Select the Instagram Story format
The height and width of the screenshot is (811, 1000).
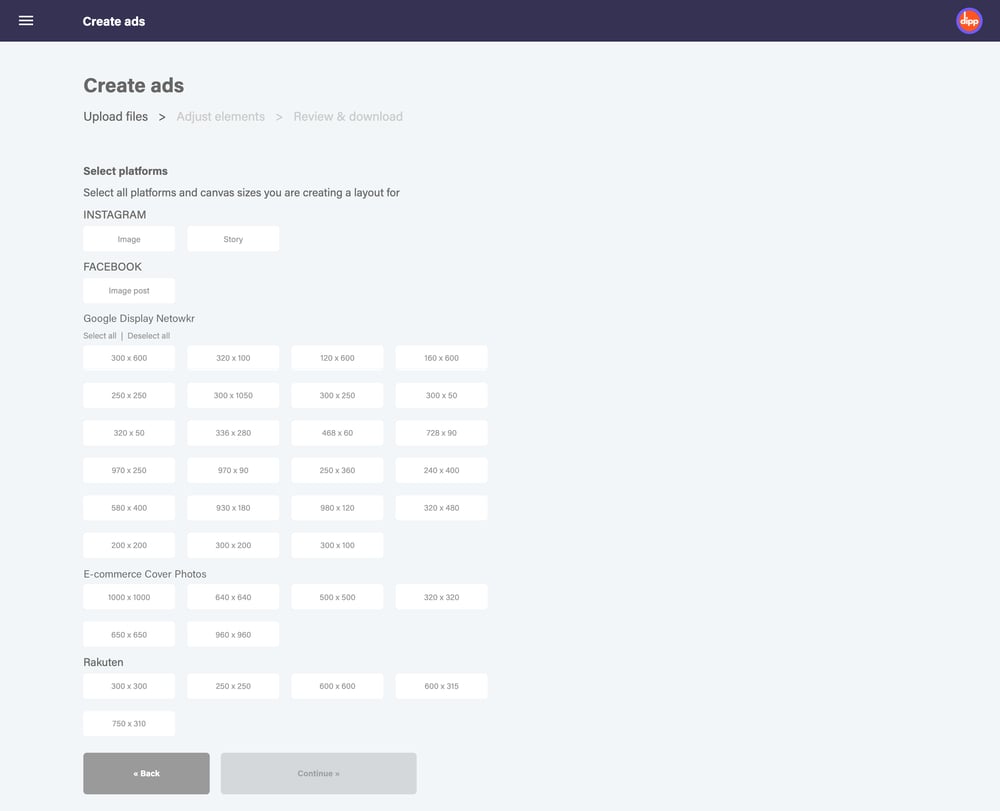(x=233, y=238)
